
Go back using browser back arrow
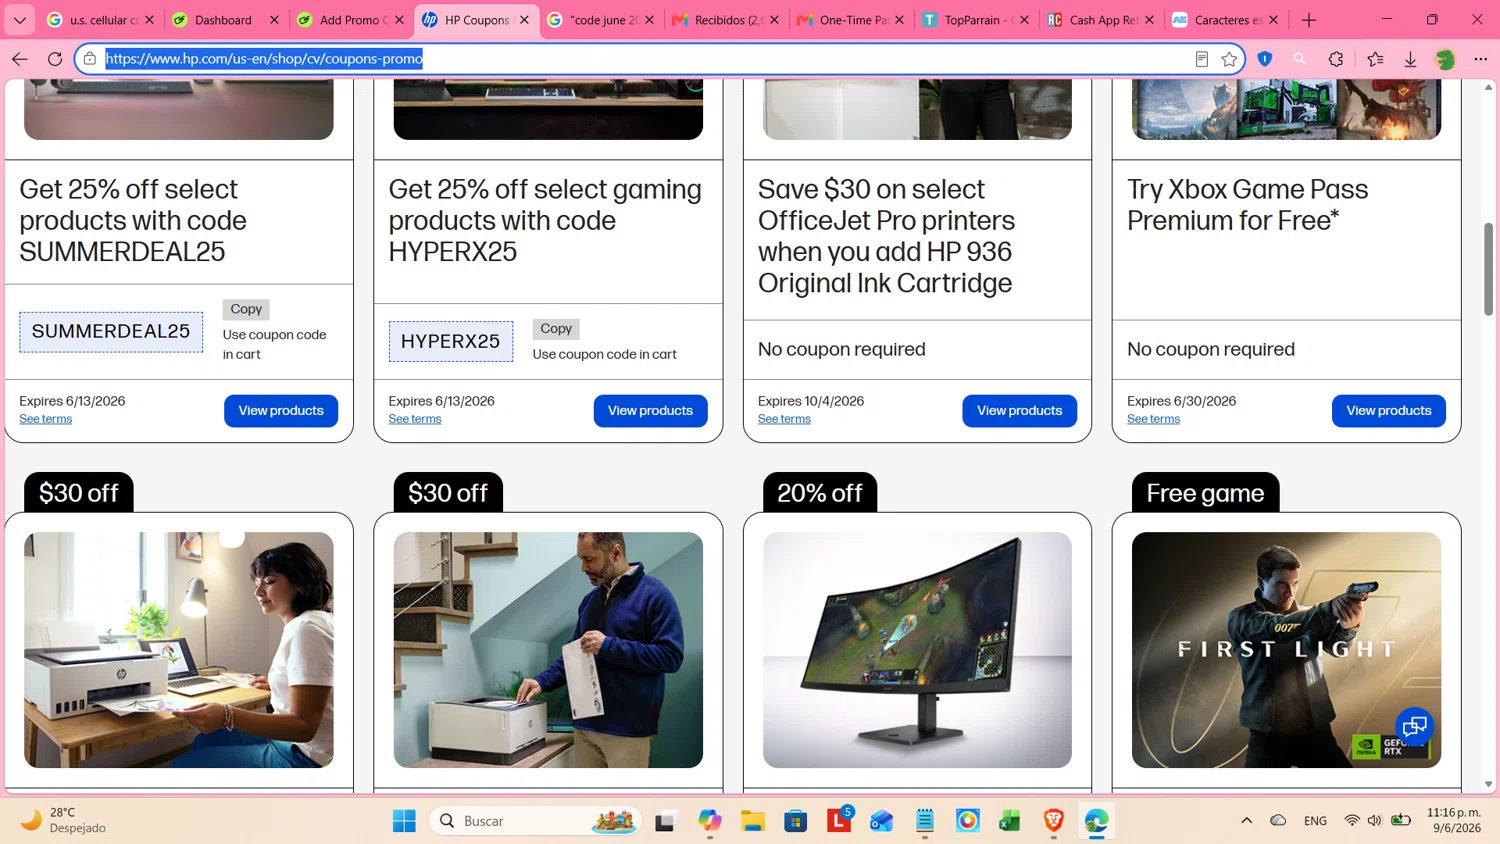pyautogui.click(x=20, y=59)
